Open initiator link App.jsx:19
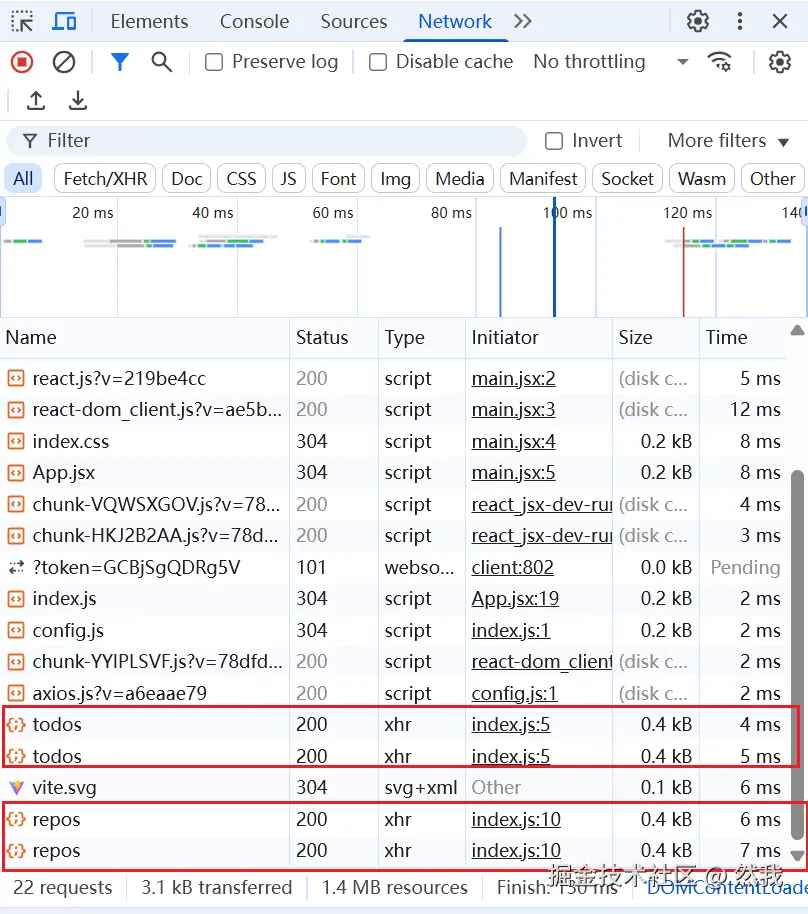This screenshot has height=914, width=808. (515, 599)
